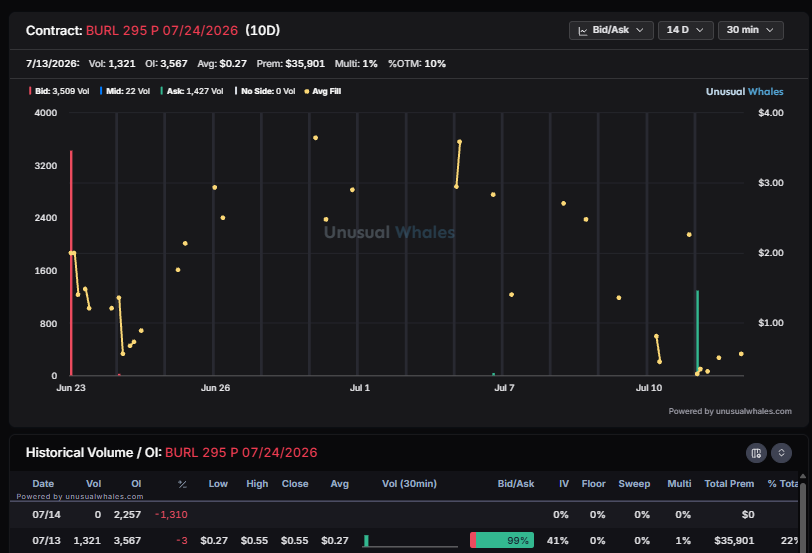The image size is (812, 553).
Task: Sort by the Sweep column header
Action: (634, 484)
